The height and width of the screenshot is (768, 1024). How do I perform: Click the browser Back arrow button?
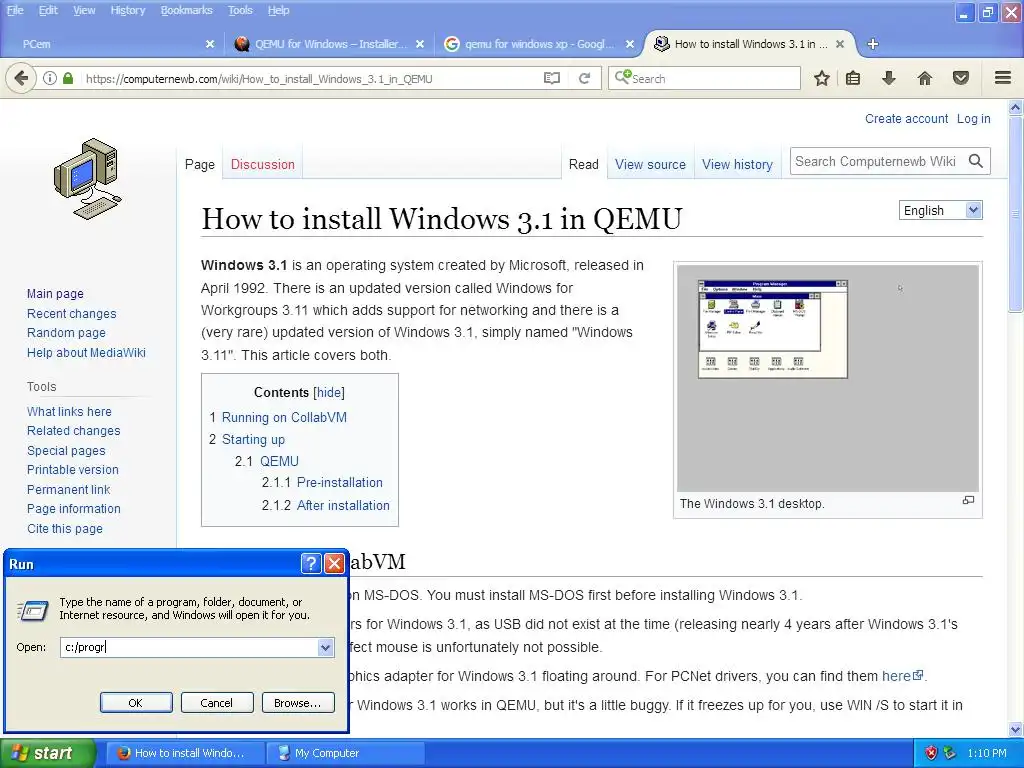(21, 78)
